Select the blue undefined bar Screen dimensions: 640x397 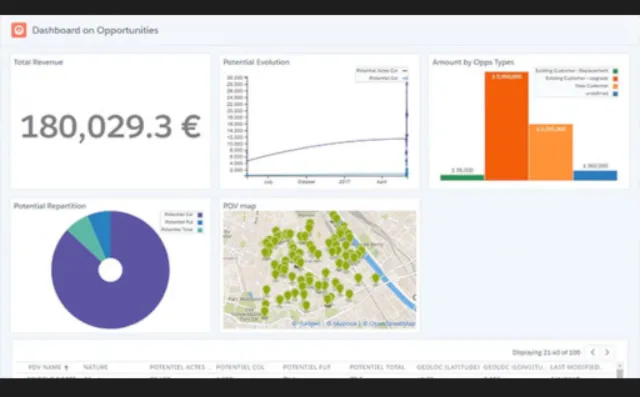tap(596, 175)
